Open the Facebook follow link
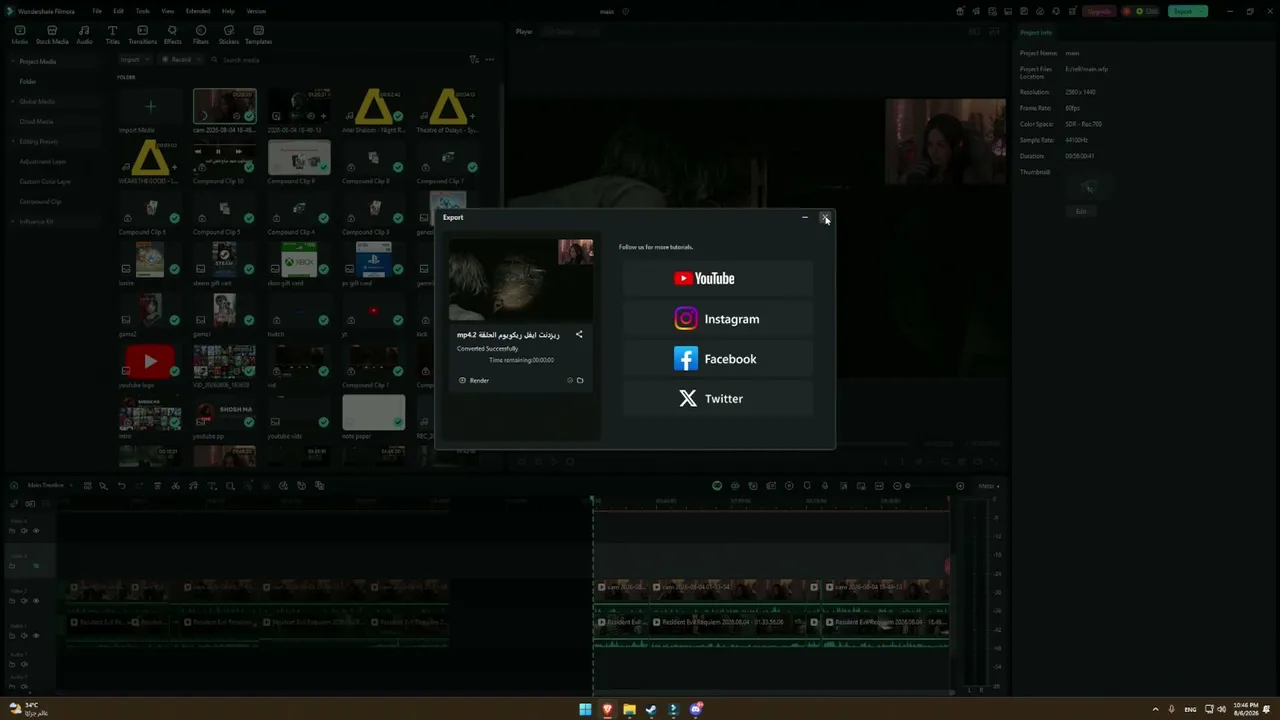This screenshot has width=1280, height=720. pyautogui.click(x=717, y=359)
